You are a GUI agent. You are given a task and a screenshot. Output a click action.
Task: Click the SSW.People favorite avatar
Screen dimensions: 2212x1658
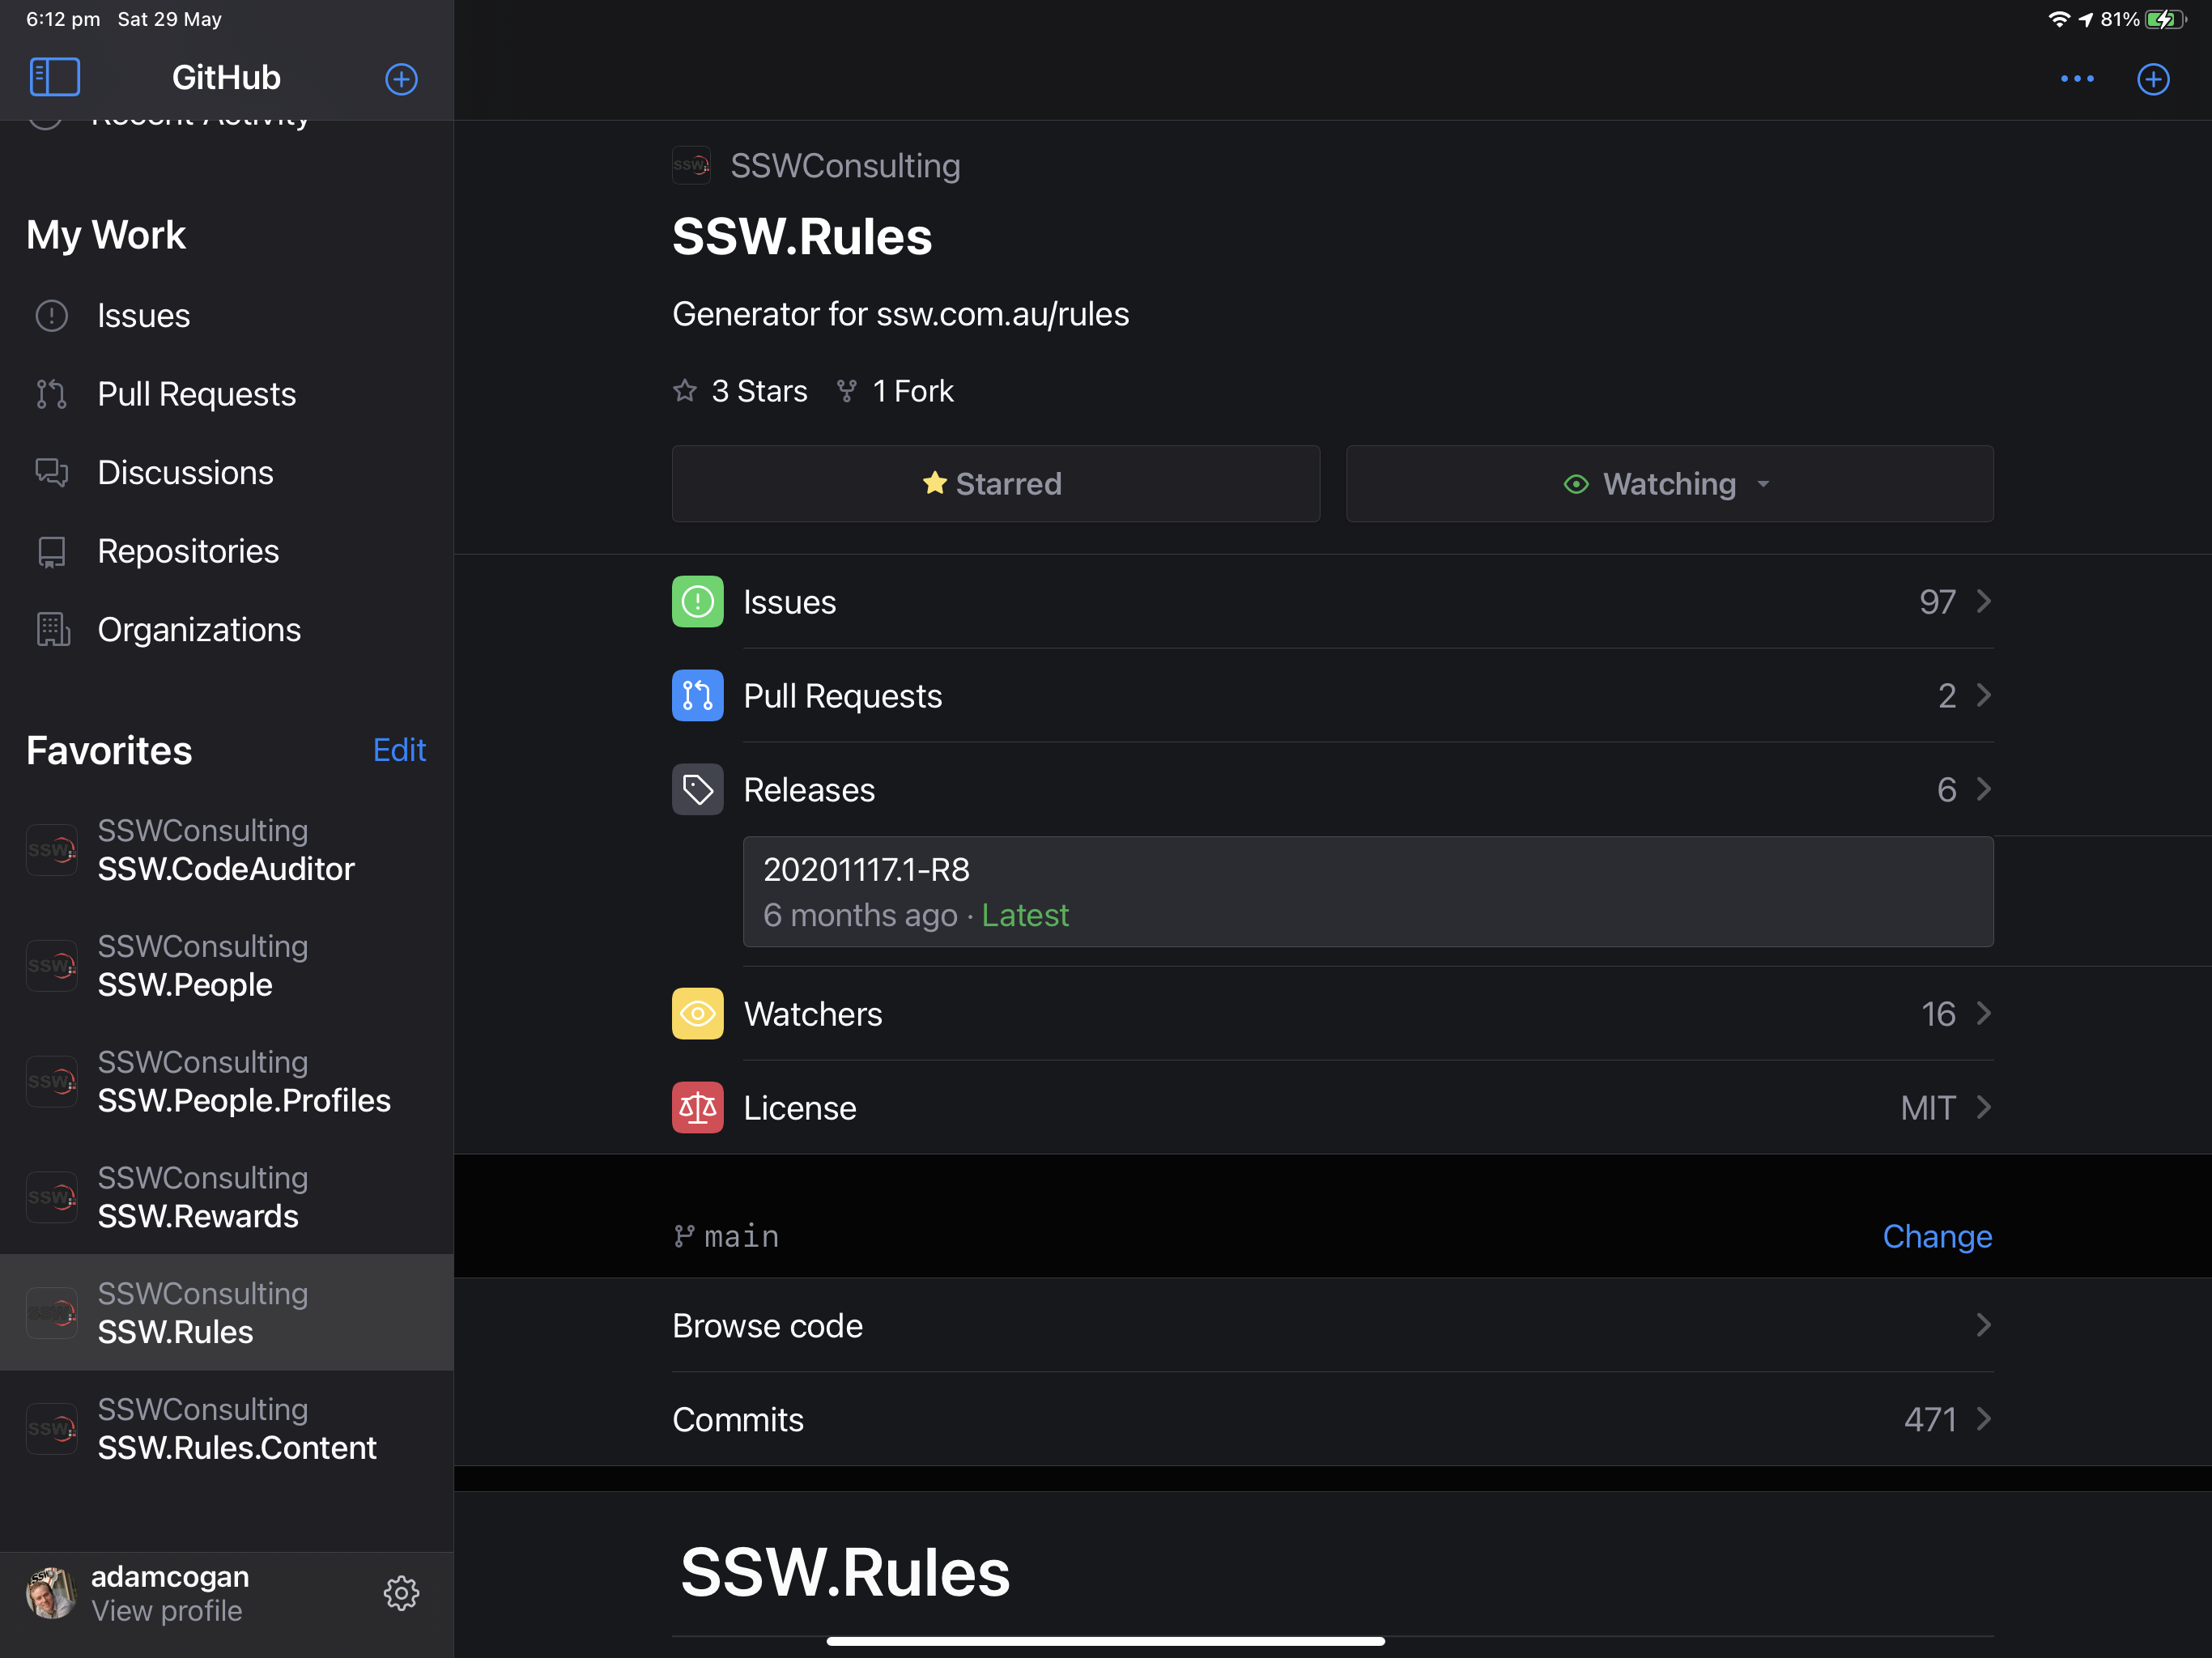(51, 965)
